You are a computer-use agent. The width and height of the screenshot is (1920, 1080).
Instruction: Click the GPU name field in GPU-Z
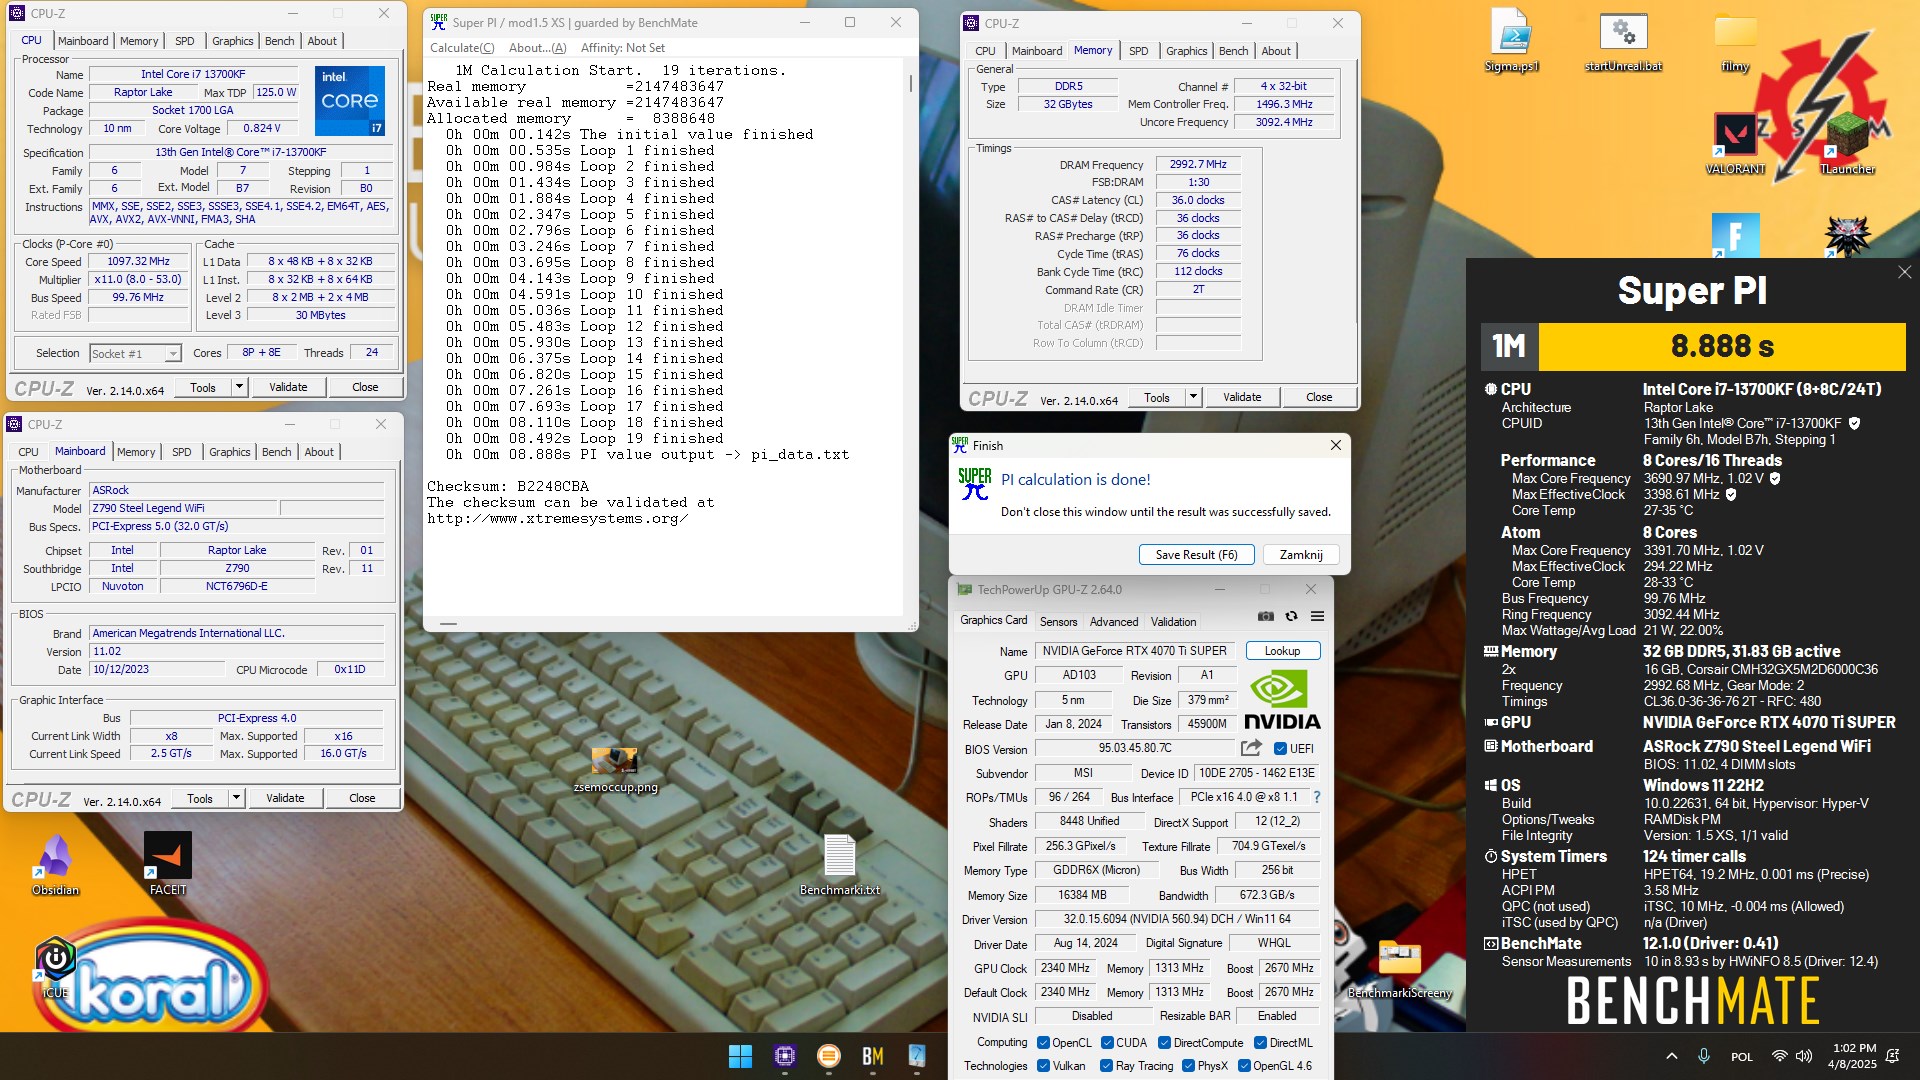pyautogui.click(x=1134, y=651)
